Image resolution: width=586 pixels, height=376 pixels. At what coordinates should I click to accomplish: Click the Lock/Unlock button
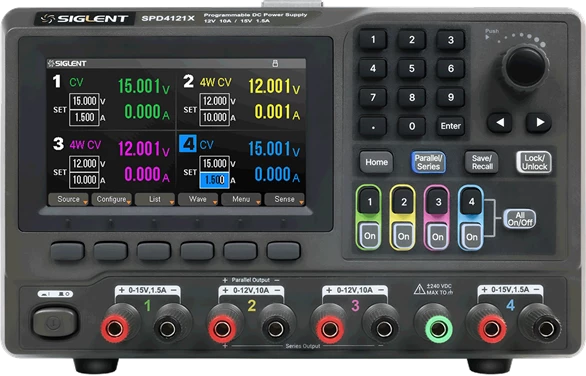[x=534, y=162]
